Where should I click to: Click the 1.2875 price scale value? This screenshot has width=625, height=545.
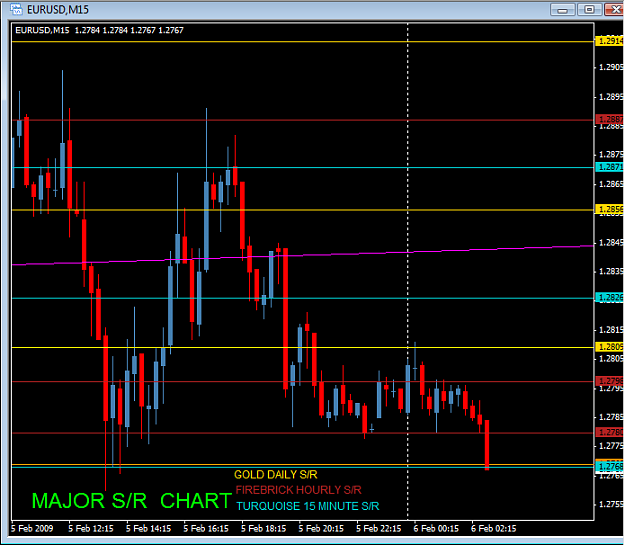611,154
